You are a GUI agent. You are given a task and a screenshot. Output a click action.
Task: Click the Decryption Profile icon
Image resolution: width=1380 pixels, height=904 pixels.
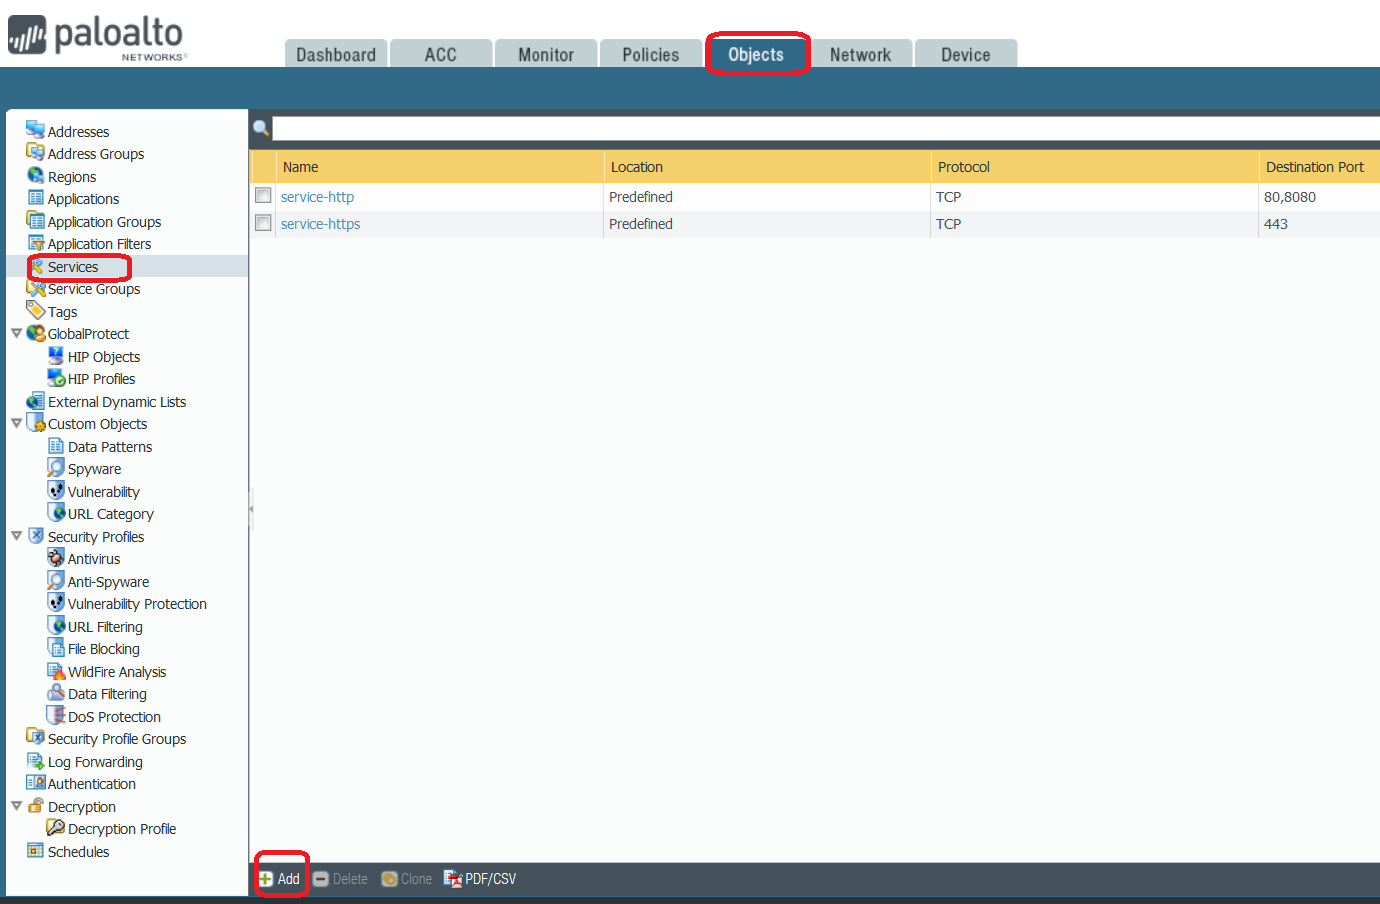tap(56, 827)
